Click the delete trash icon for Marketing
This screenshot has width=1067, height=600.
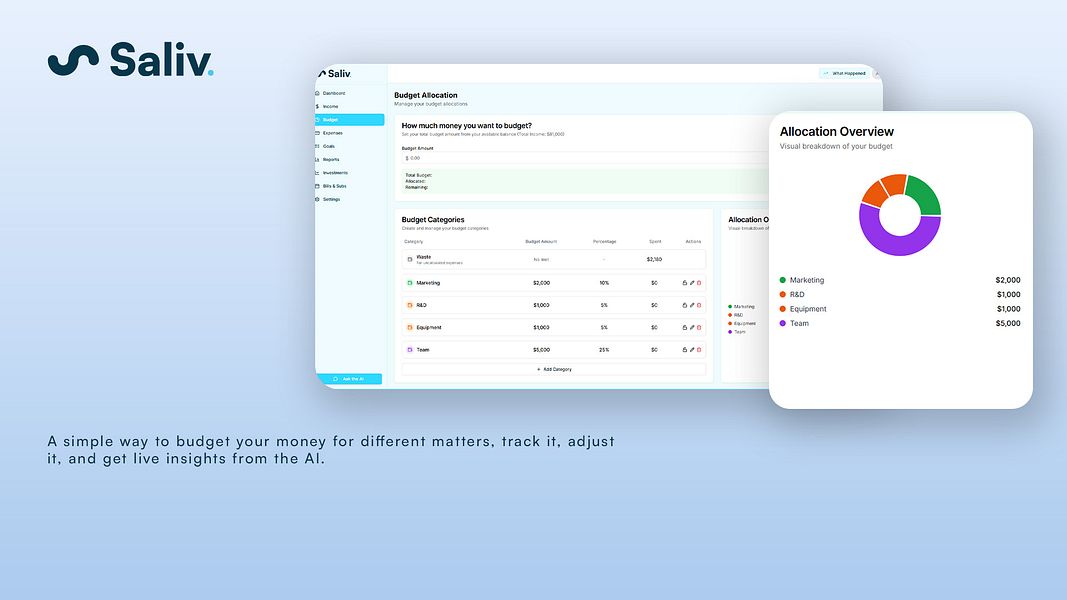coord(699,283)
